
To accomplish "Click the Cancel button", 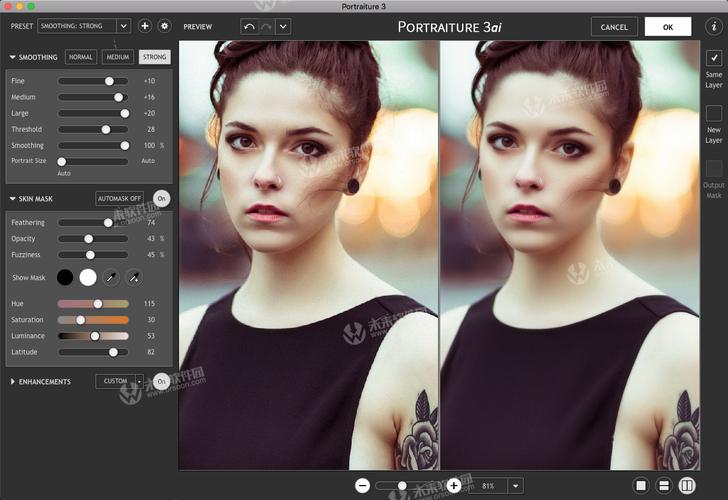I will click(614, 27).
